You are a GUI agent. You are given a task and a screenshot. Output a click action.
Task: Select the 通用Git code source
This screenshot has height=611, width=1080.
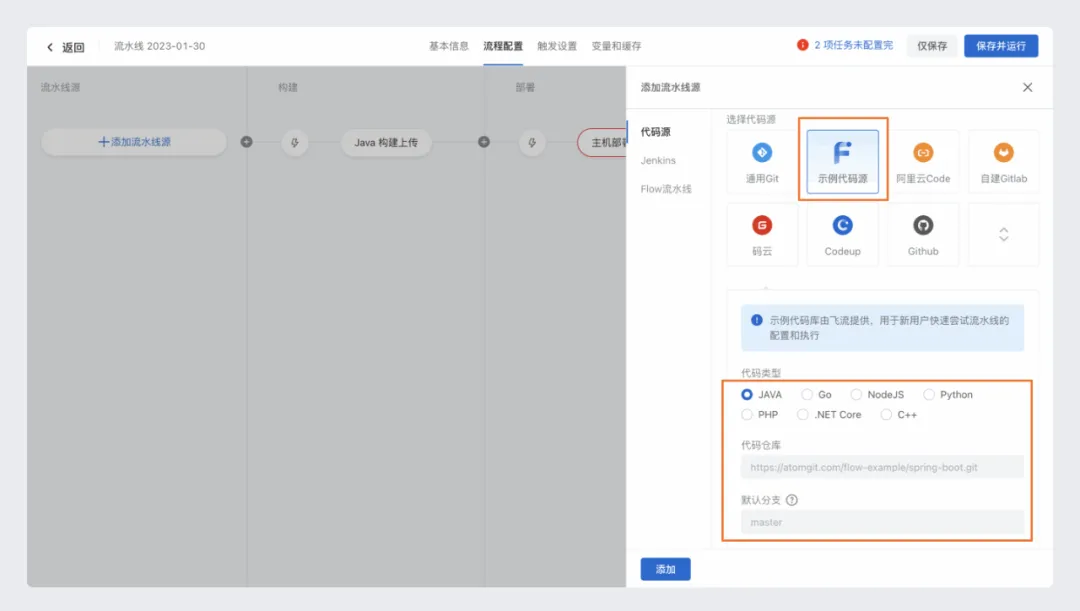point(762,161)
